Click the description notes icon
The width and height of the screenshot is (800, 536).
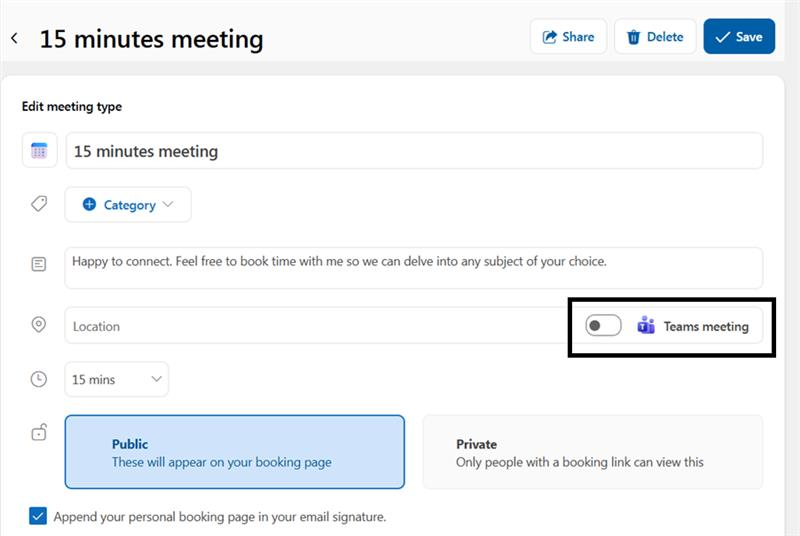click(x=39, y=264)
